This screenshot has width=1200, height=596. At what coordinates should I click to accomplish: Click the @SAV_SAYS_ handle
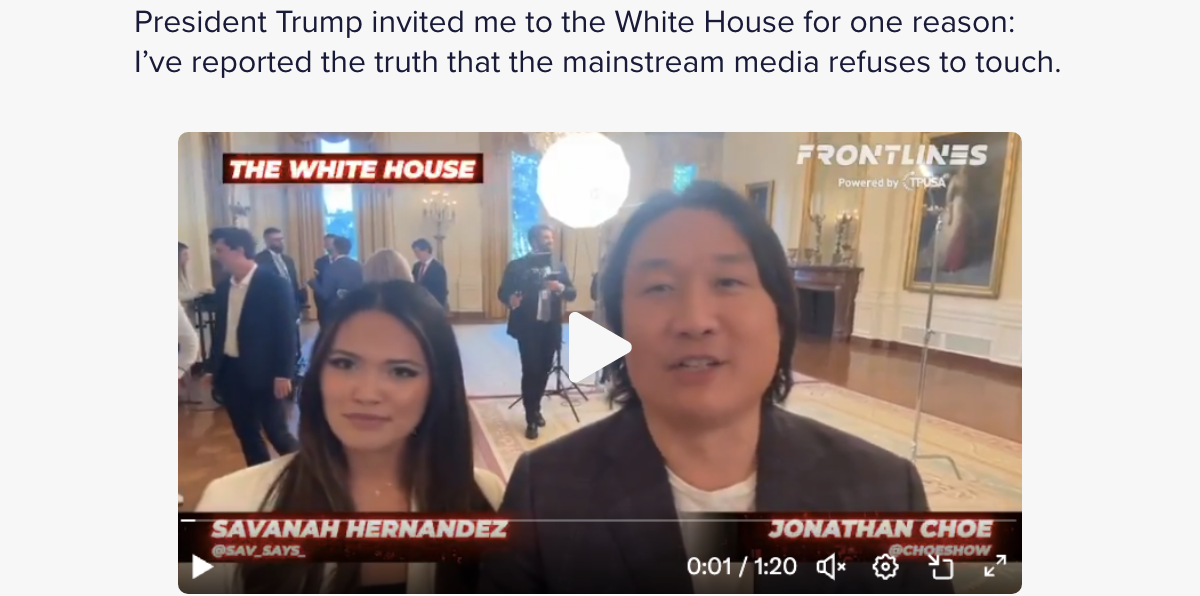(245, 551)
